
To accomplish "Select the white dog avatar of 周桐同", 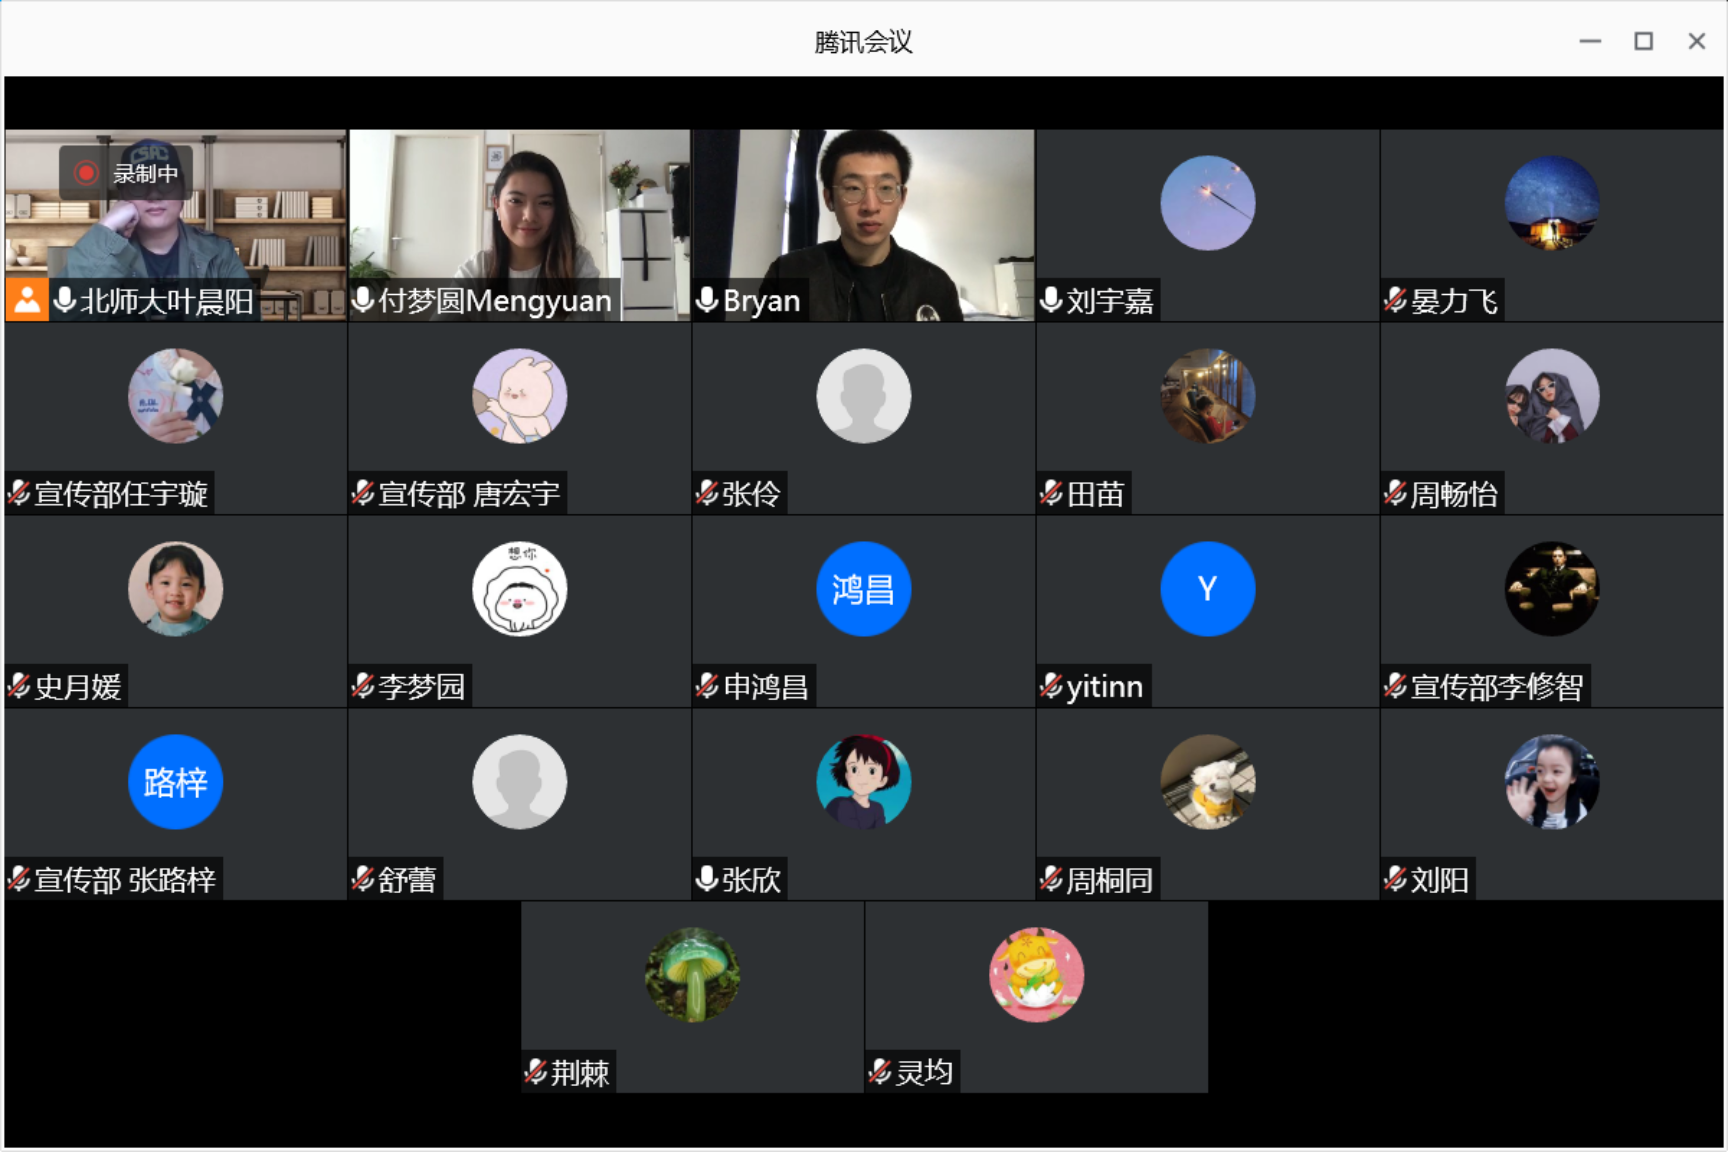I will coord(1208,782).
